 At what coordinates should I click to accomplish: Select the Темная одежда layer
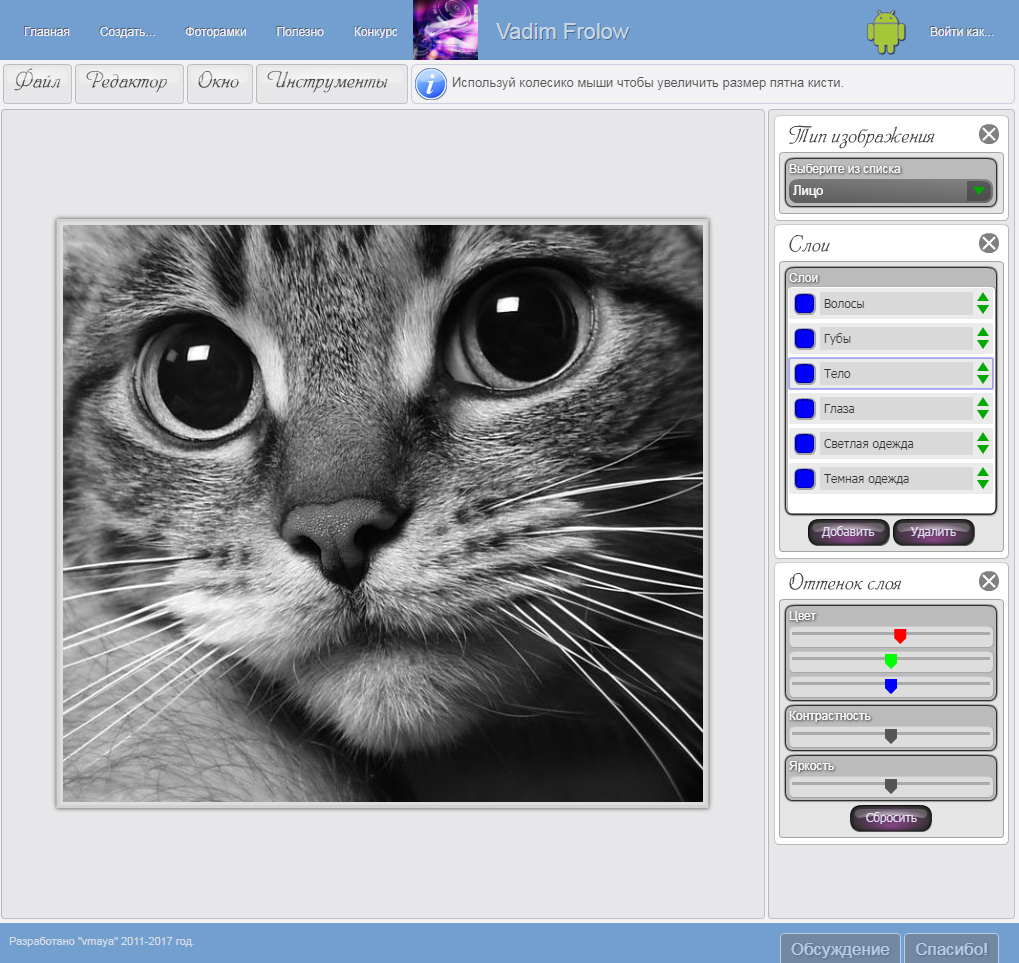(890, 479)
